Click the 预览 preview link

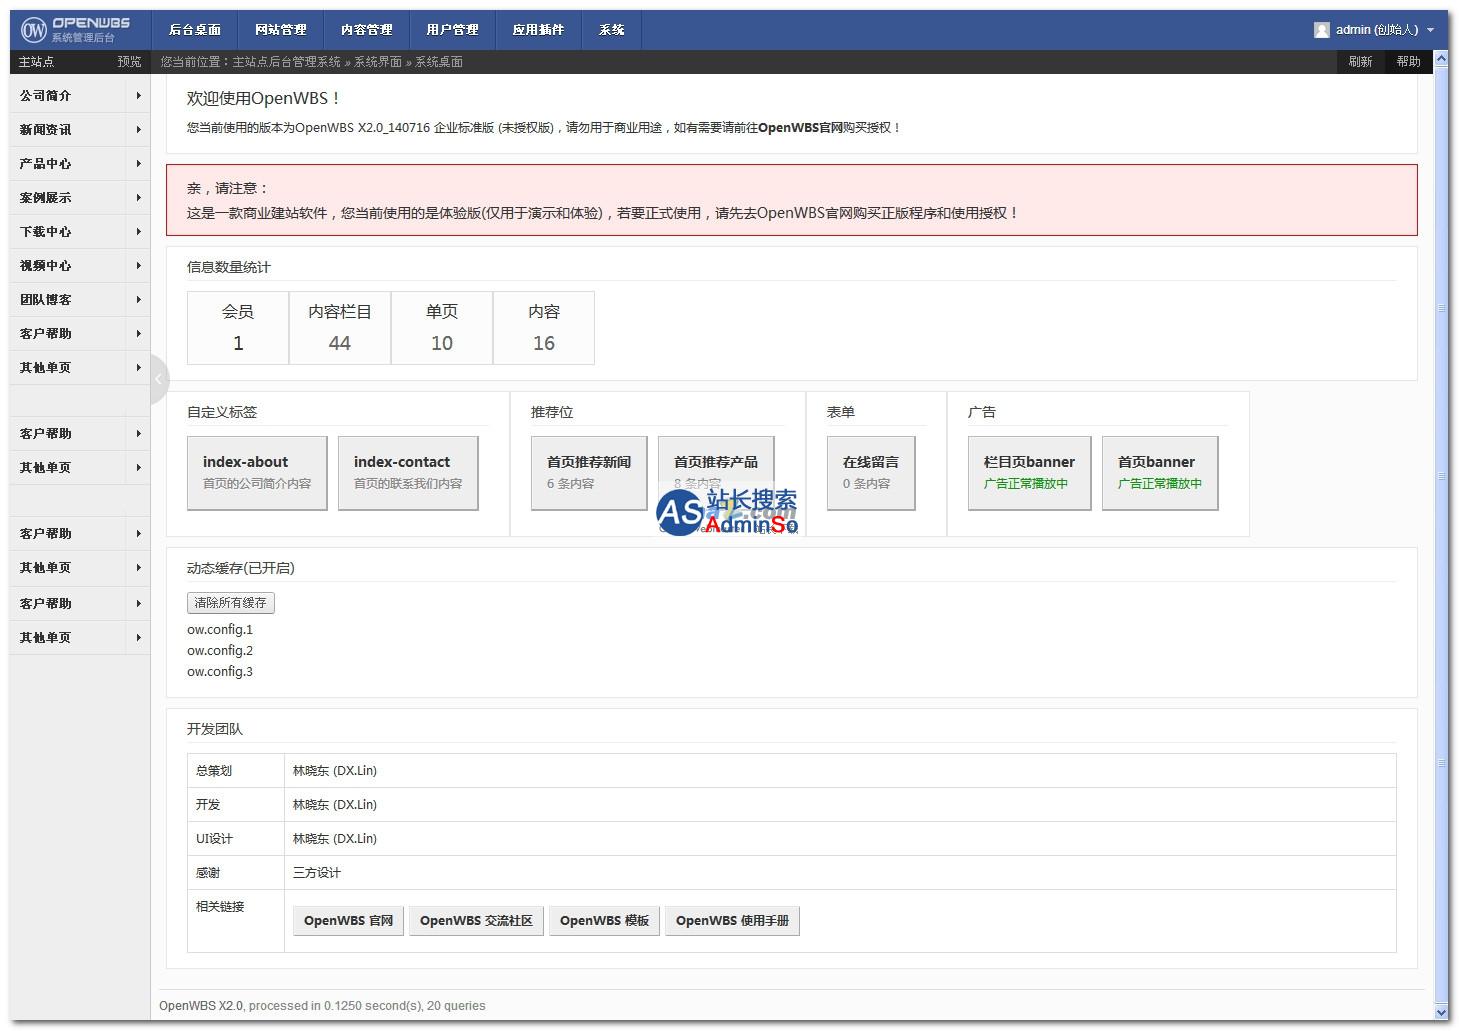129,62
